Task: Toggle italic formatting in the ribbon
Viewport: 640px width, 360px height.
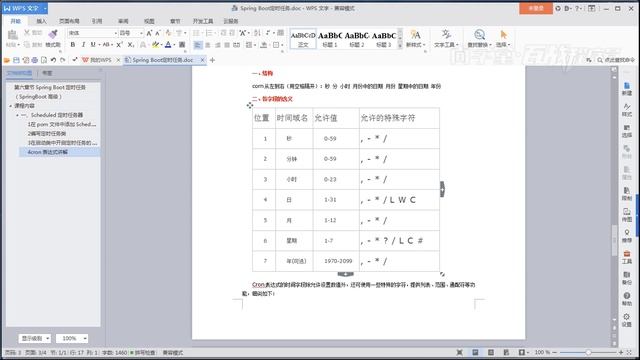Action: (83, 44)
